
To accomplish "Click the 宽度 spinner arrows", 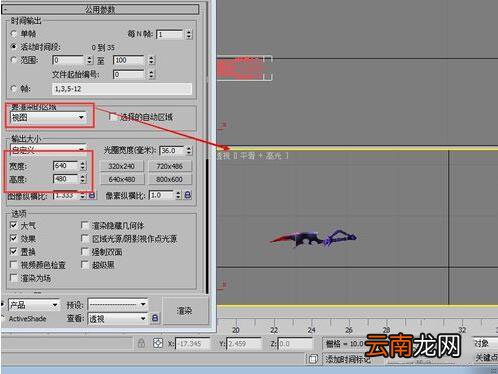I will click(83, 166).
